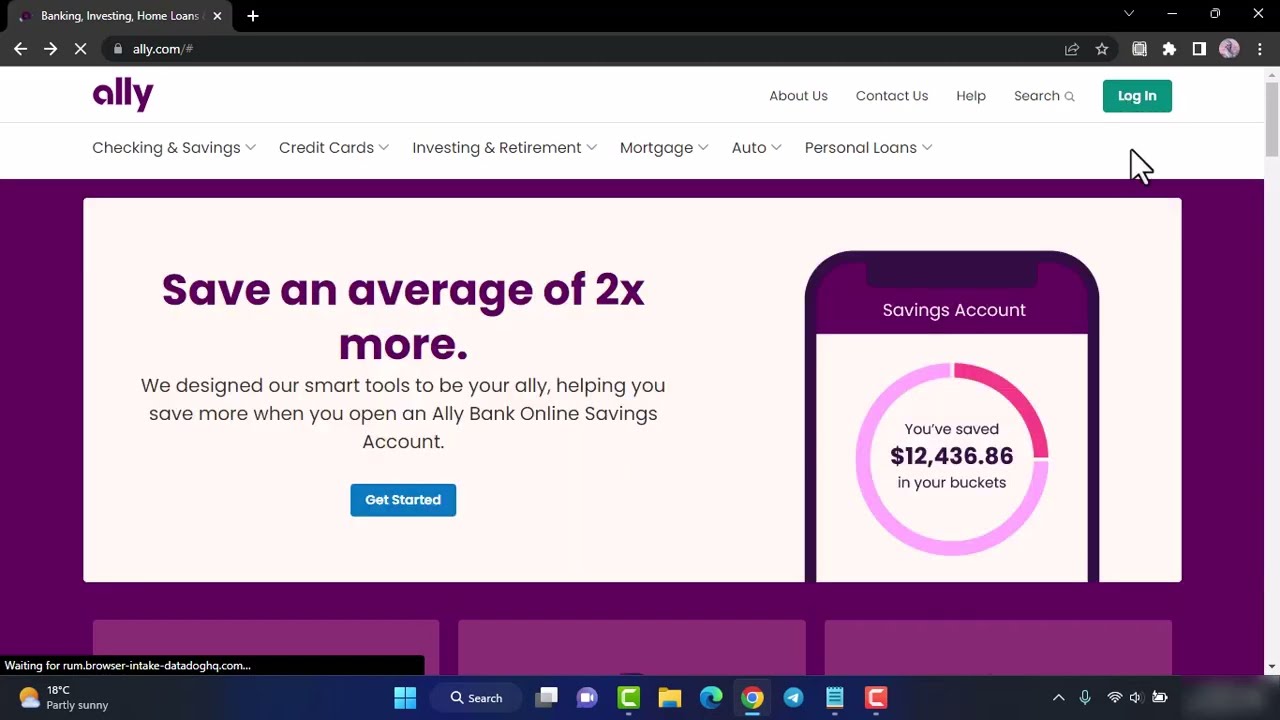
Task: Expand the Auto menu
Action: coord(757,148)
